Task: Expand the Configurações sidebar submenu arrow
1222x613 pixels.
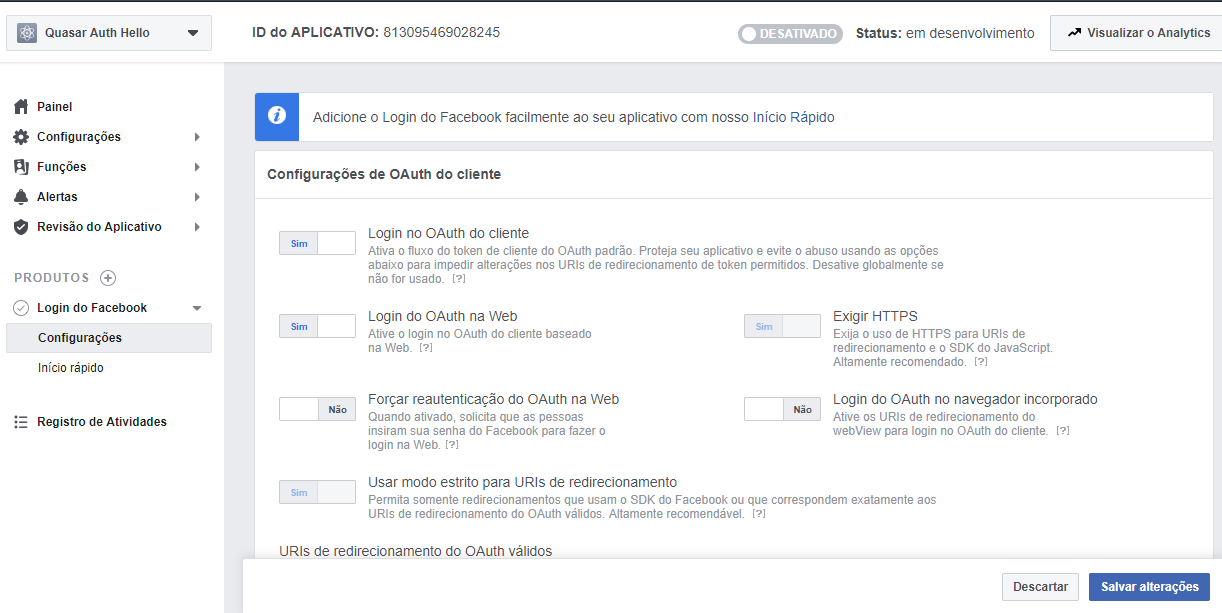Action: (197, 137)
